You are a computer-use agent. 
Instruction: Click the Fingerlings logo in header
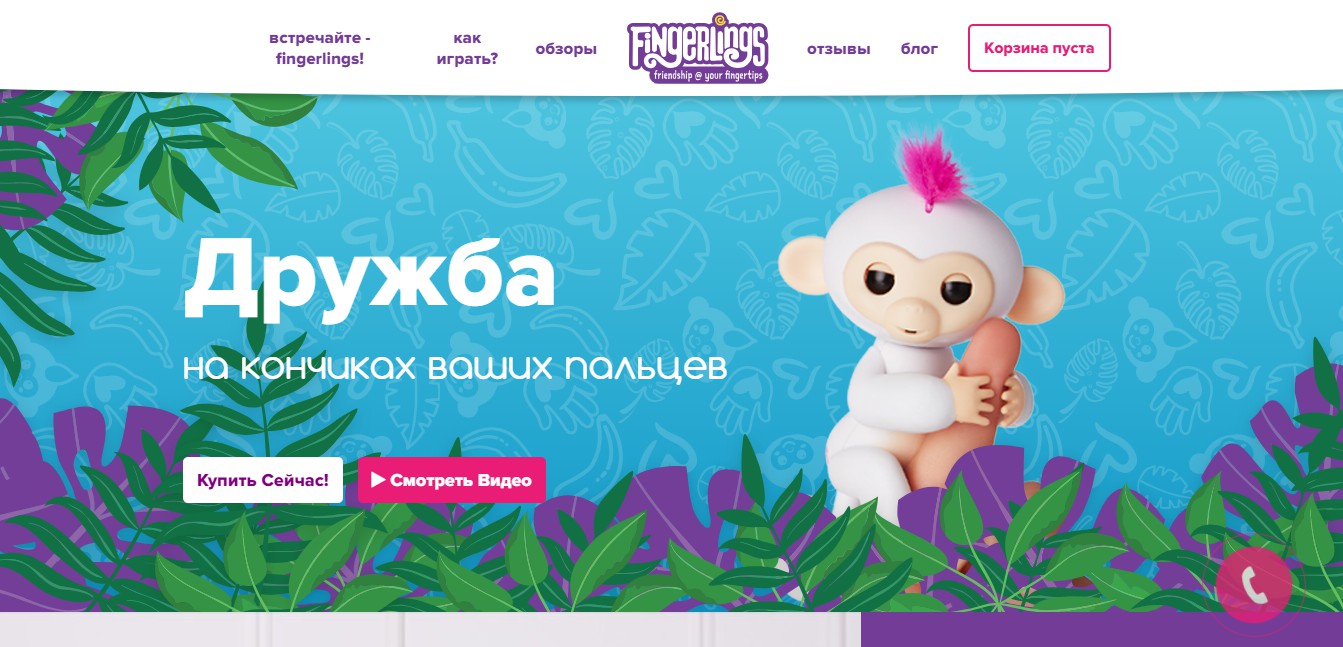tap(698, 48)
